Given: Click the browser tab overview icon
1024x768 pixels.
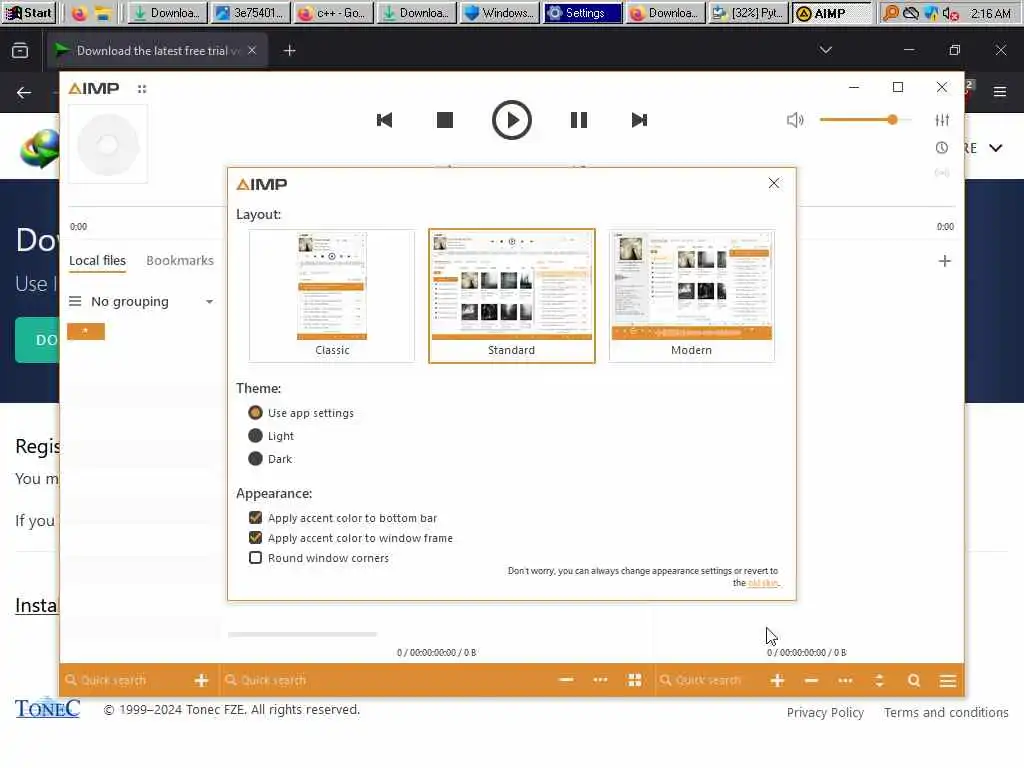Looking at the screenshot, I should pyautogui.click(x=20, y=50).
